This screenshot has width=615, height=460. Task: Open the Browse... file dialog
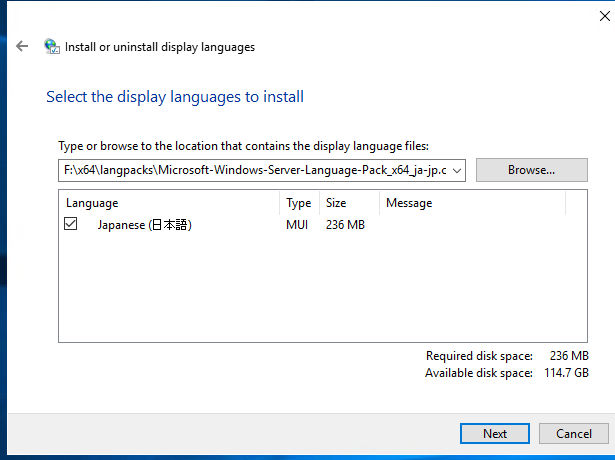[531, 170]
